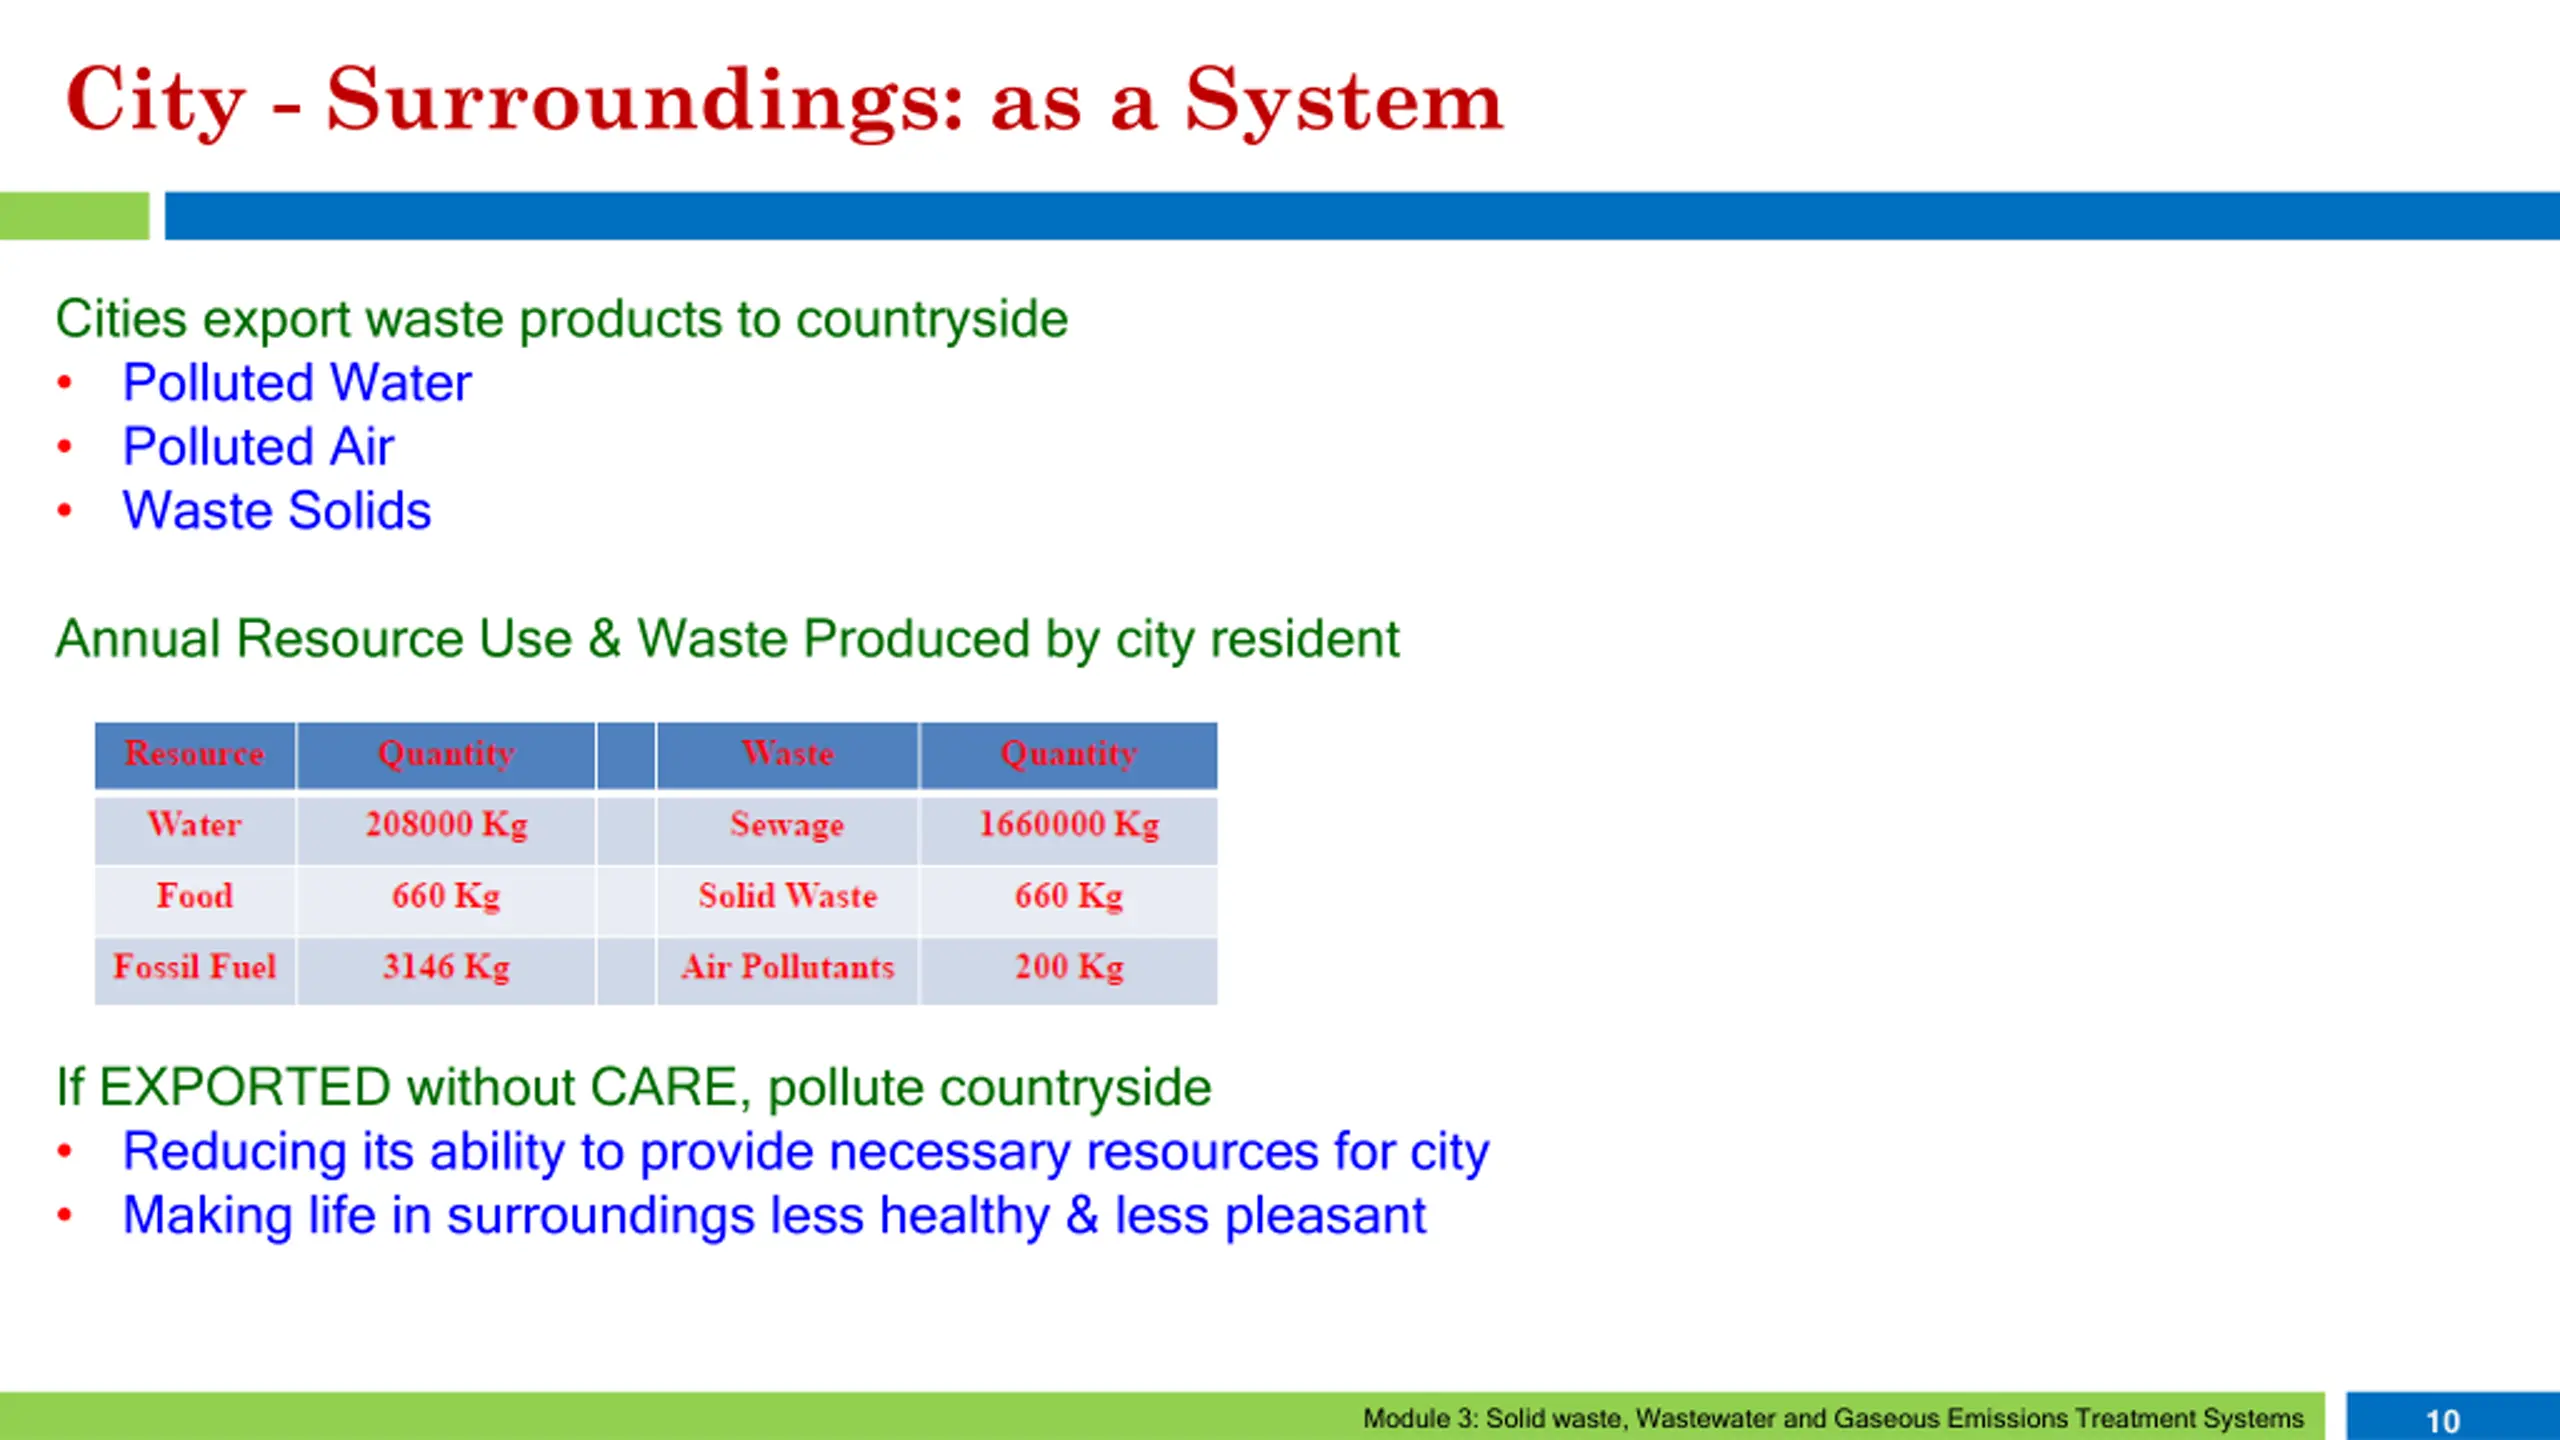Click the slide title 'City - Surroundings: as a System'

784,100
